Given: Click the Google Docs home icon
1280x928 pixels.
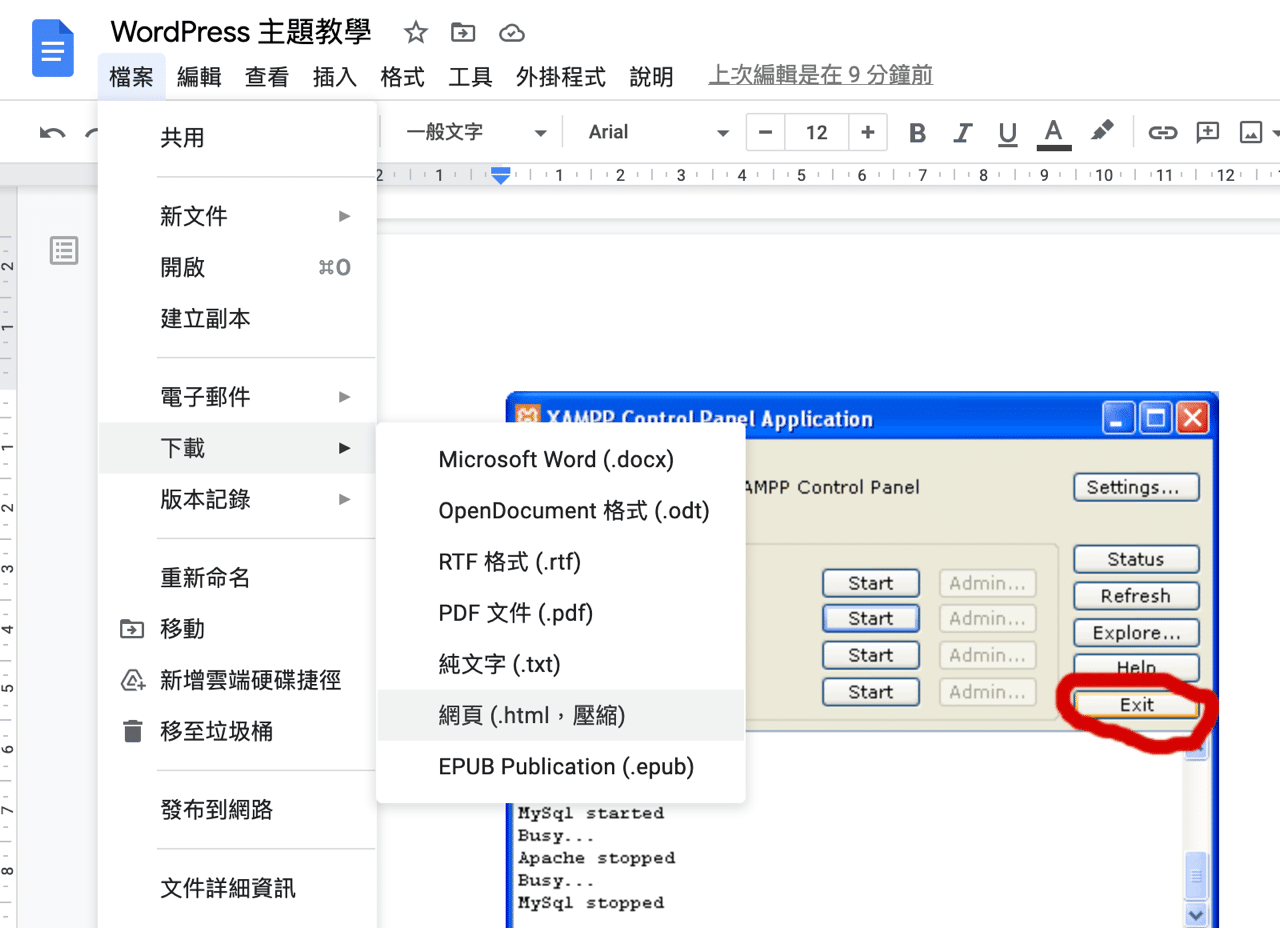Looking at the screenshot, I should tap(53, 48).
